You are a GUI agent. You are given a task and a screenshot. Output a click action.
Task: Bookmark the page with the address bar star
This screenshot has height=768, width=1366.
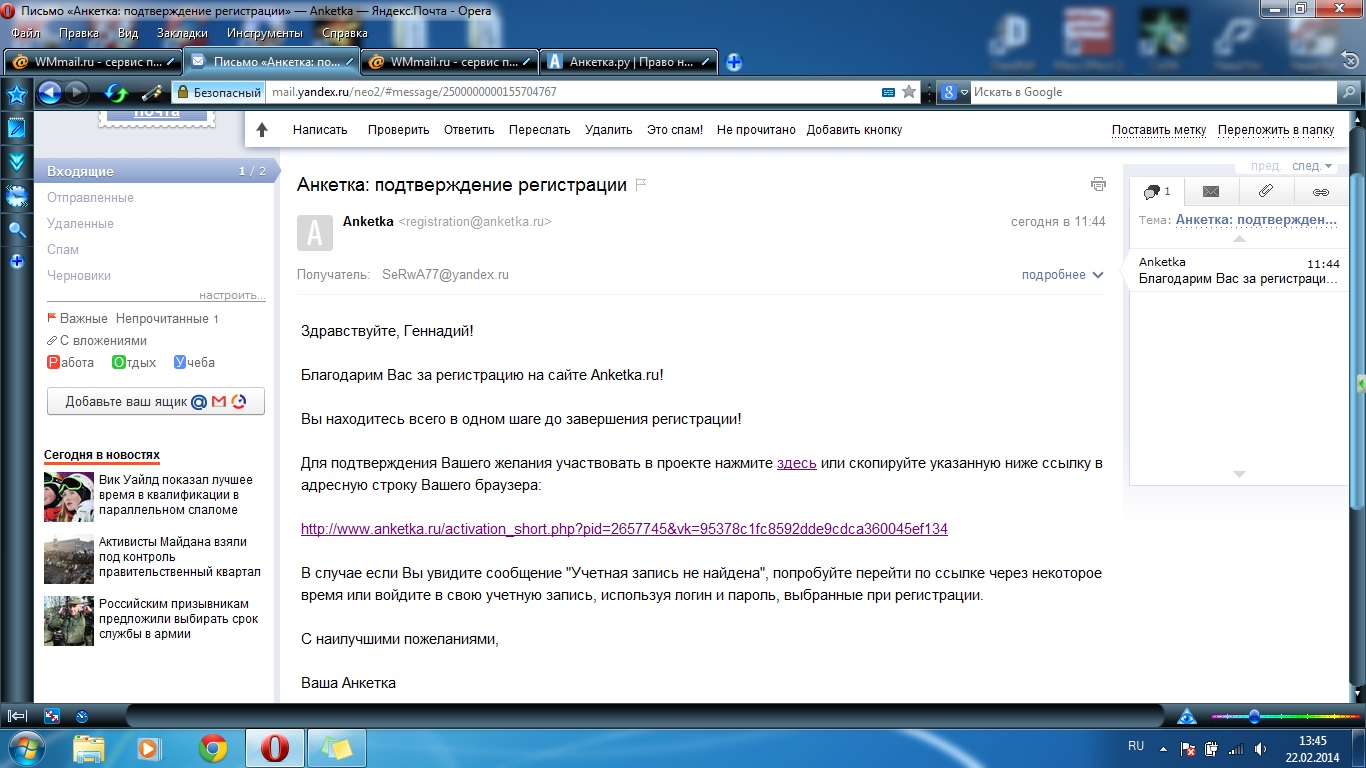909,92
